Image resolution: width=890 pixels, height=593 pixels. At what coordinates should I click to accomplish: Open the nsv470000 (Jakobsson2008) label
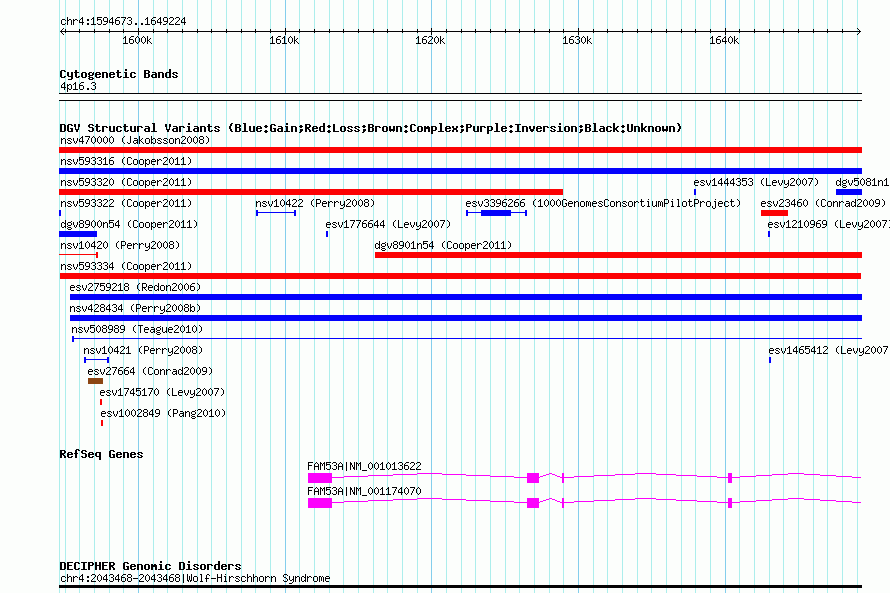[135, 140]
